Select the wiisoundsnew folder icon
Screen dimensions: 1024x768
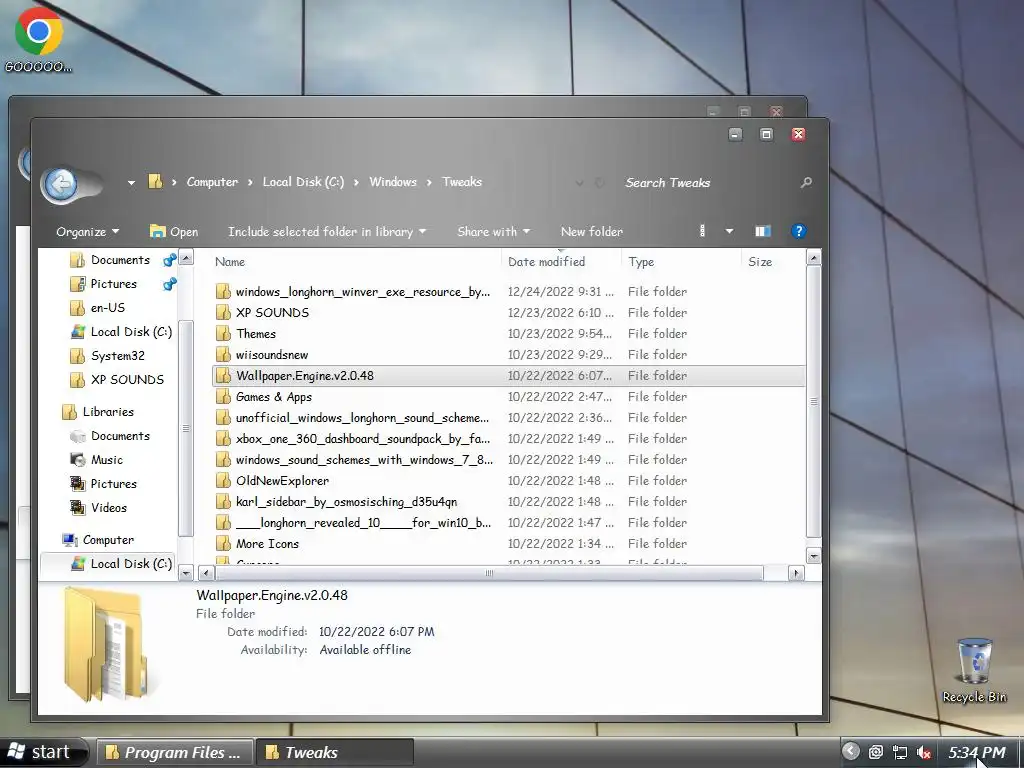(223, 355)
